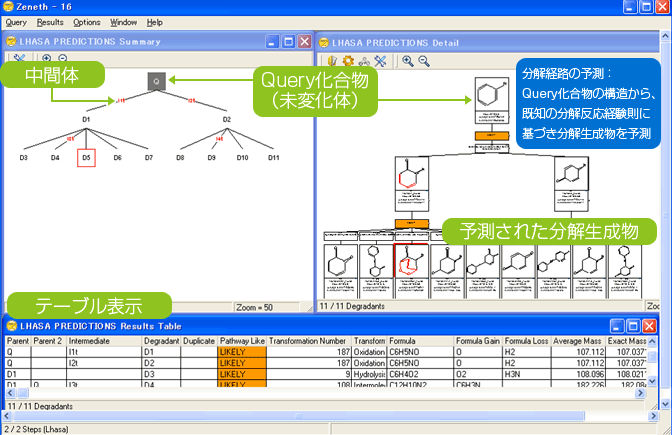This screenshot has height=435, width=672.
Task: Click the C6H4O2 formula cell
Action: 420,374
